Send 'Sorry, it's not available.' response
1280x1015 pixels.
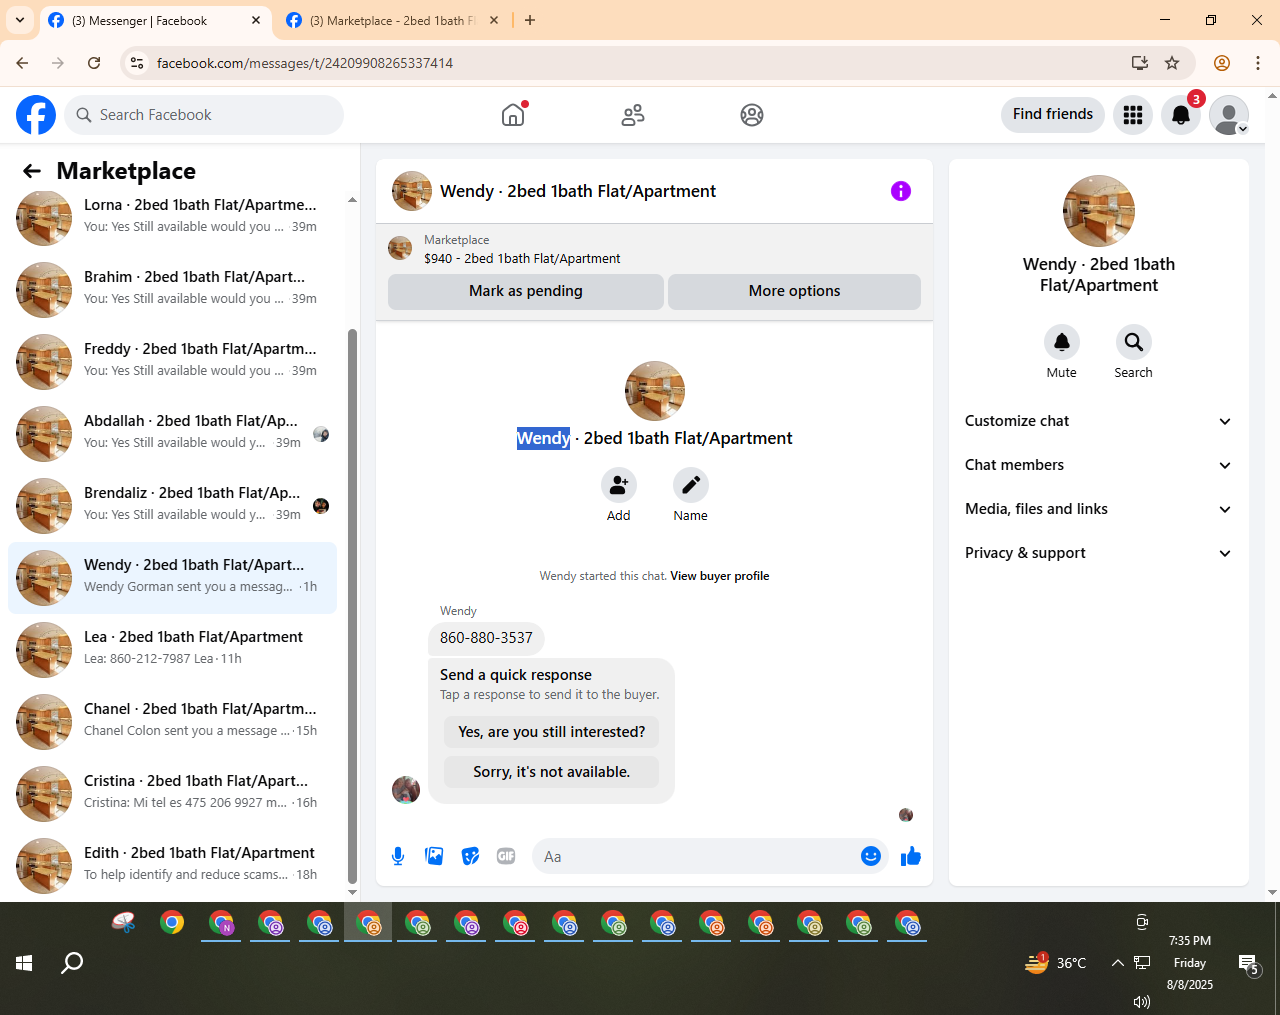pyautogui.click(x=552, y=772)
